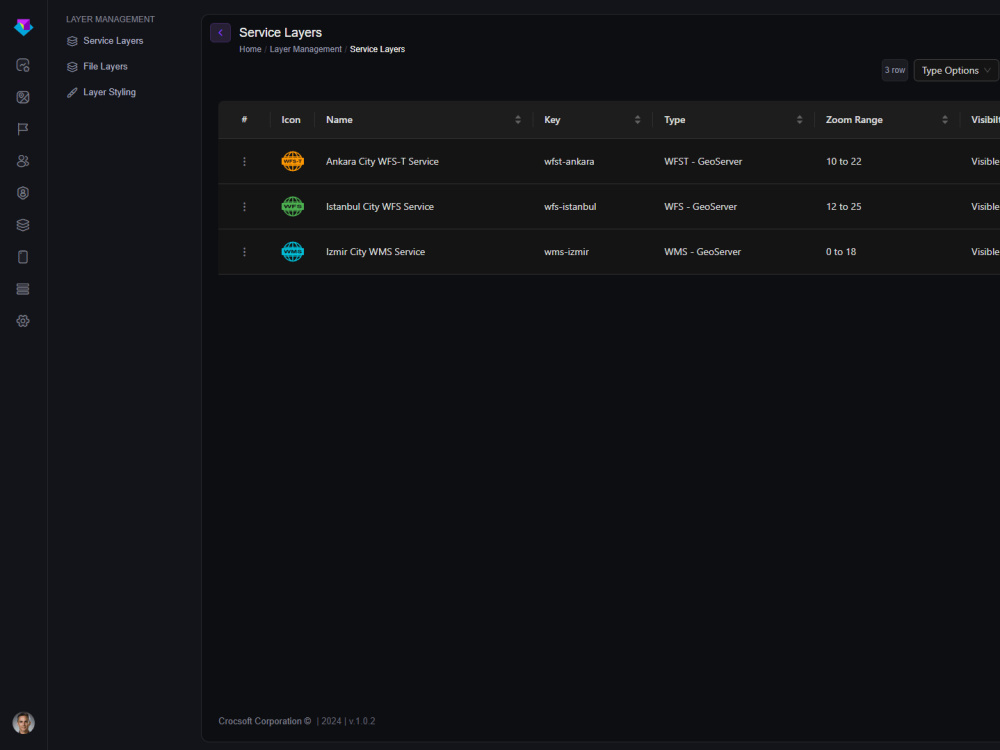The image size is (1000, 750).
Task: Click the Visible cell in the Ankara row
Action: [985, 162]
